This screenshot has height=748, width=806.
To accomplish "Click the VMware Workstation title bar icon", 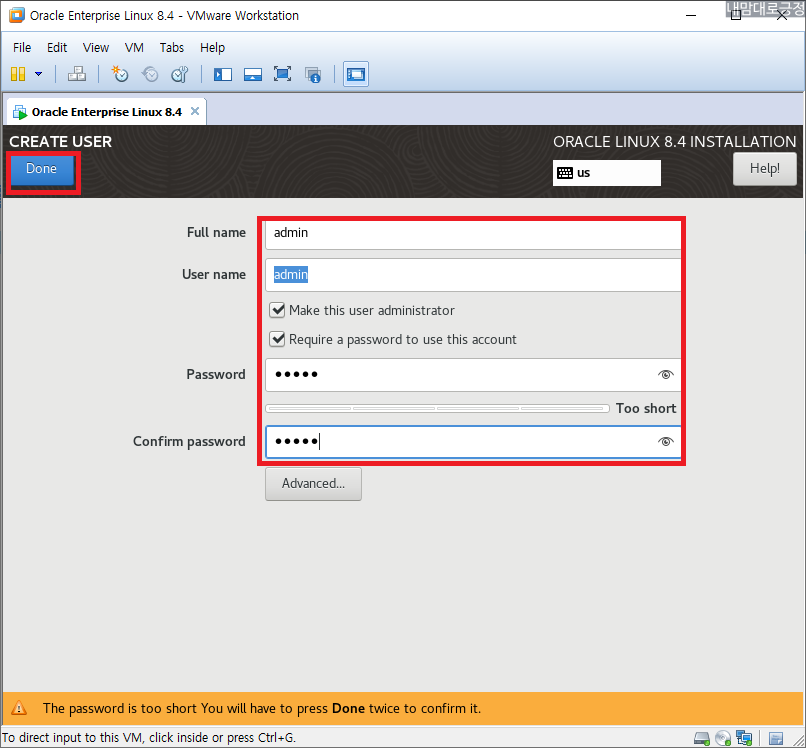I will click(x=16, y=15).
